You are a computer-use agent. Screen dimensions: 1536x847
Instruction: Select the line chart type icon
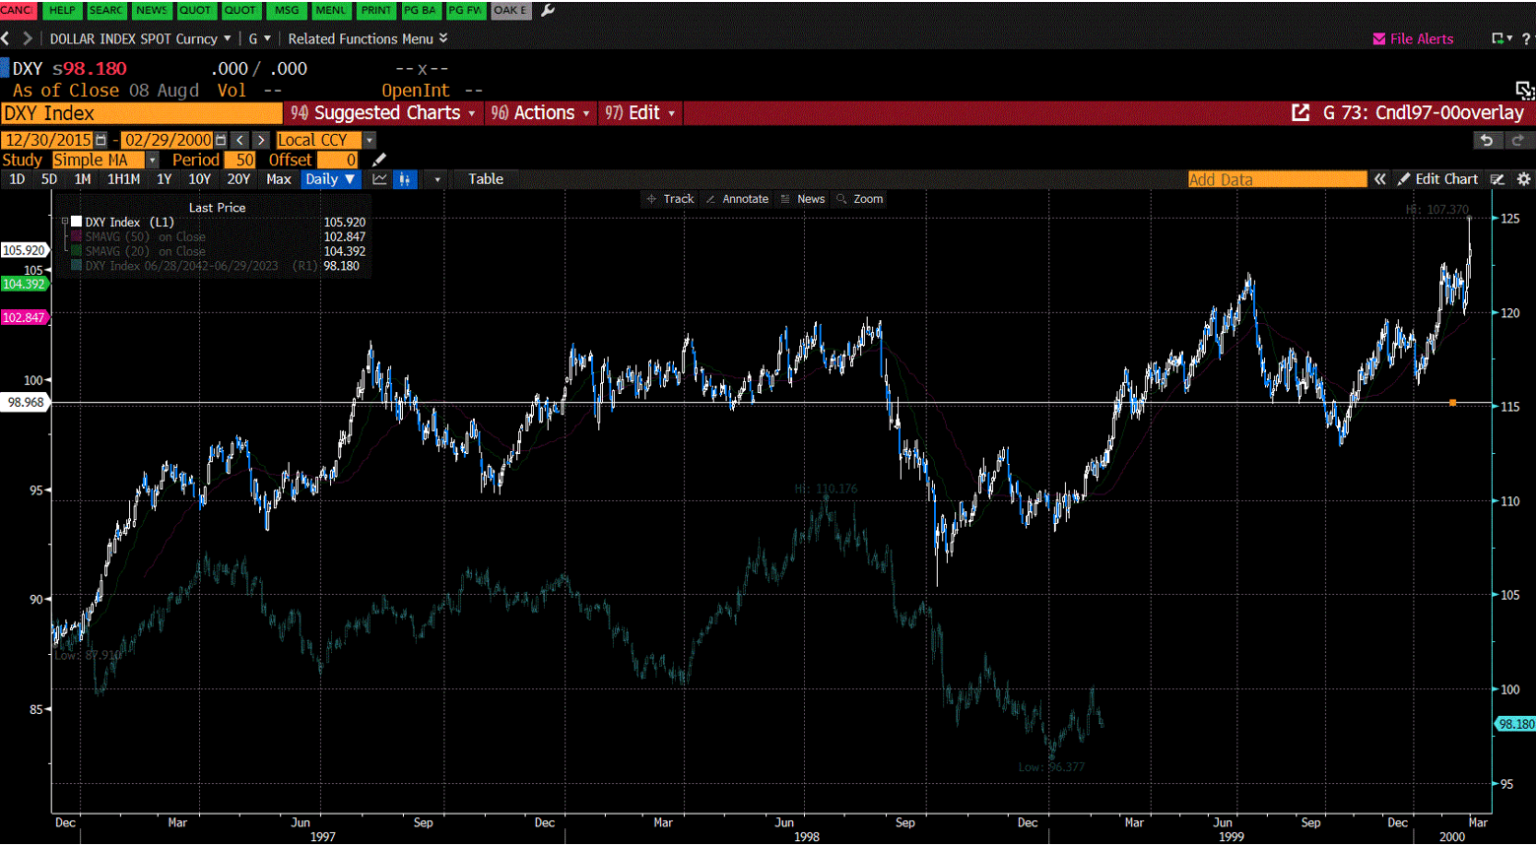(378, 179)
